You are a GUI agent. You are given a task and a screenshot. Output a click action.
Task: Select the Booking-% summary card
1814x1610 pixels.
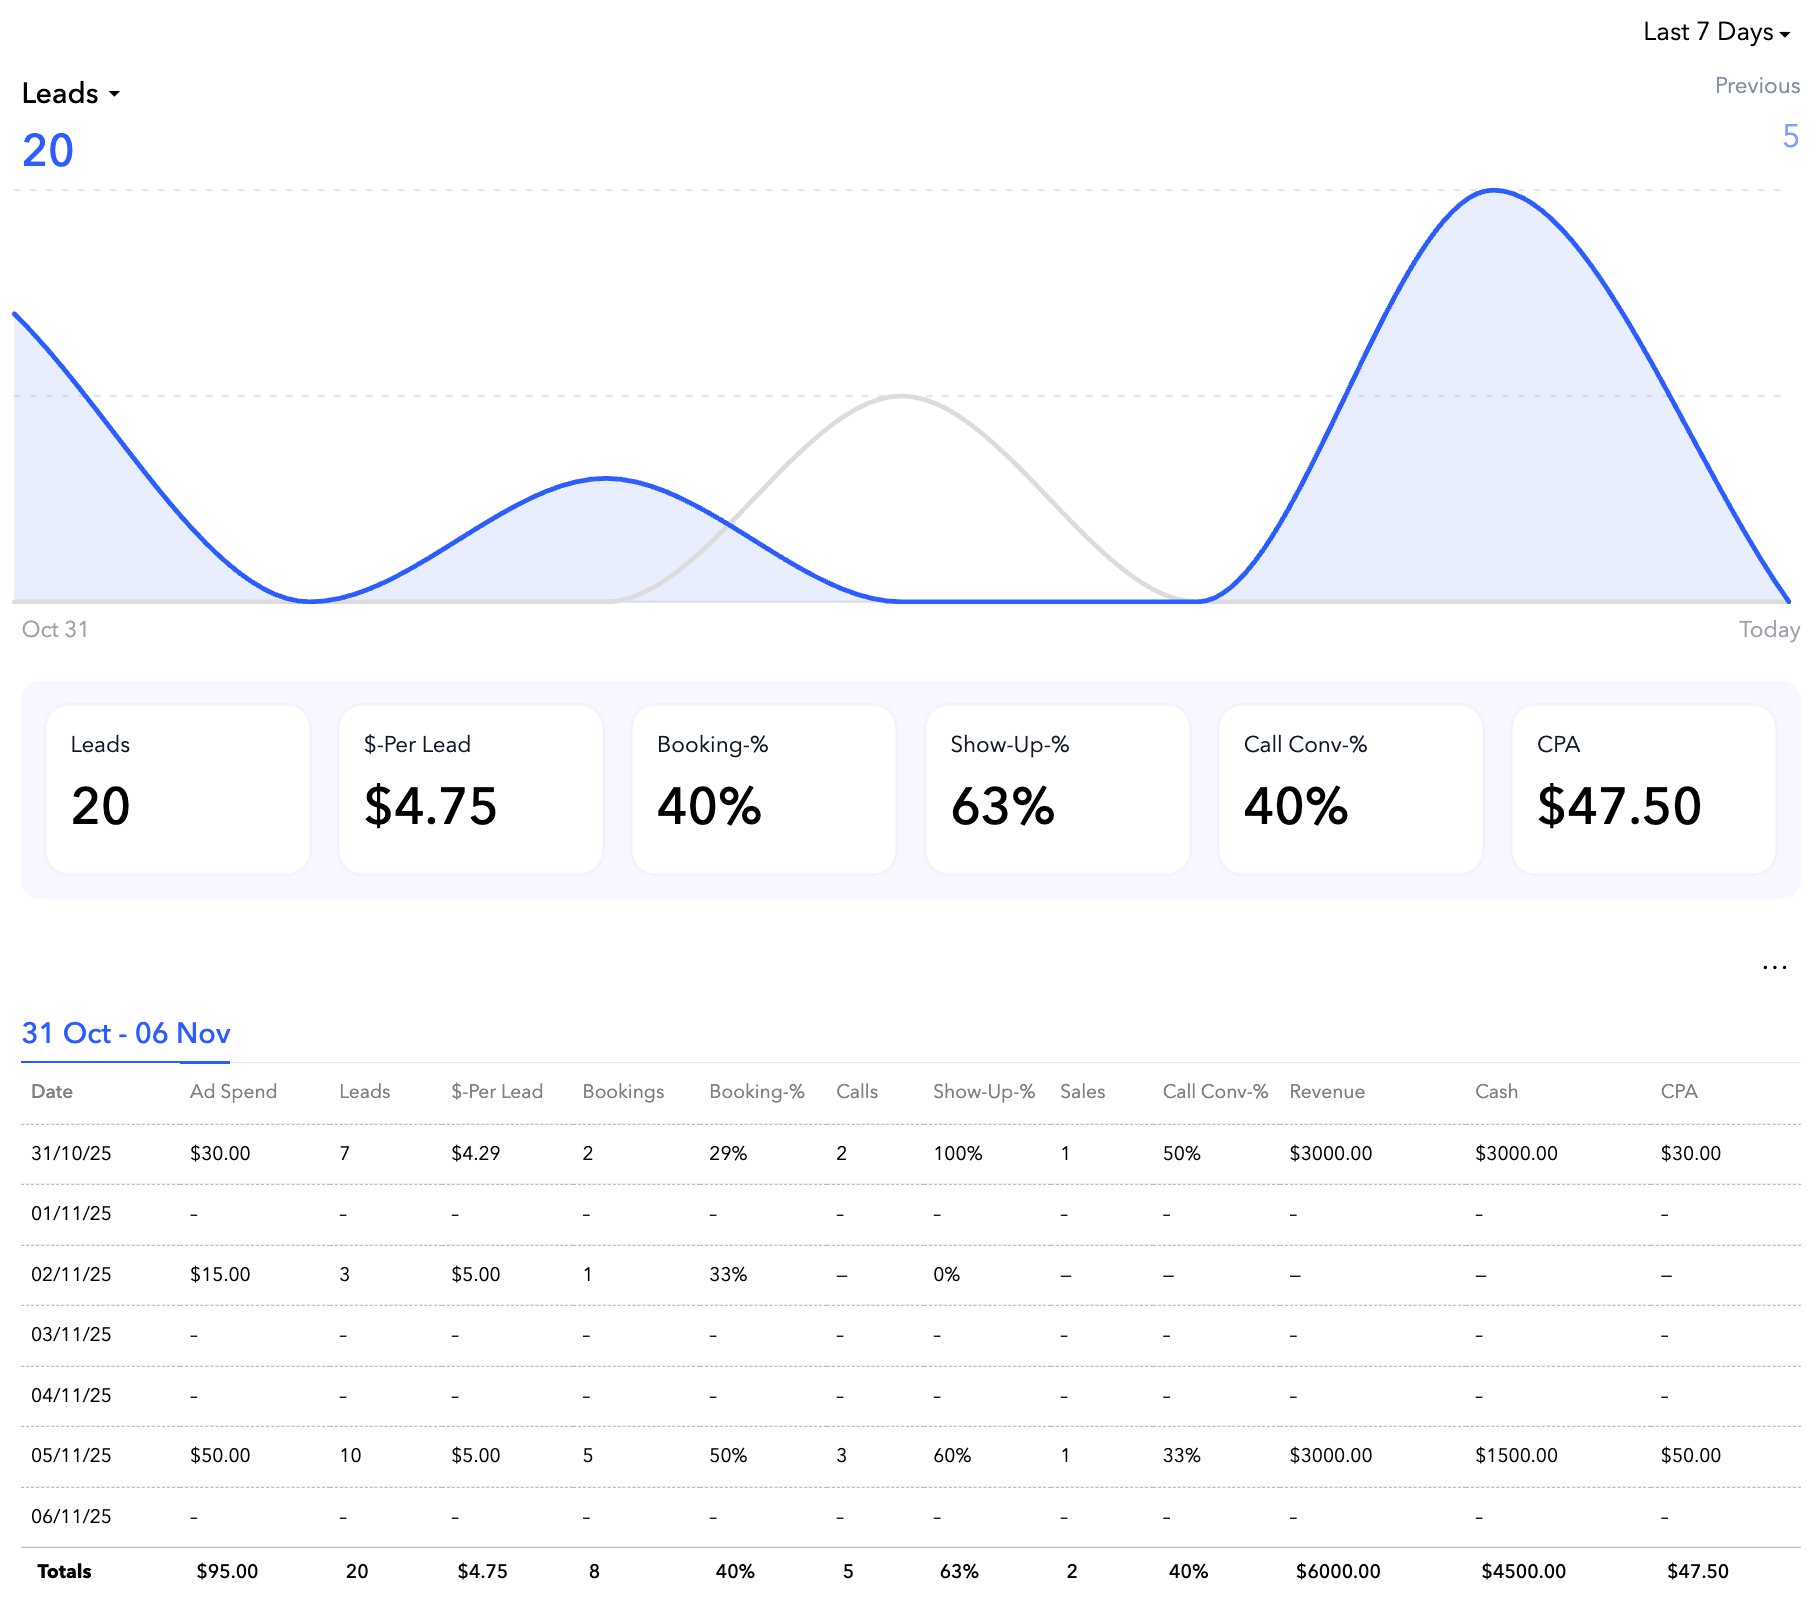point(764,789)
